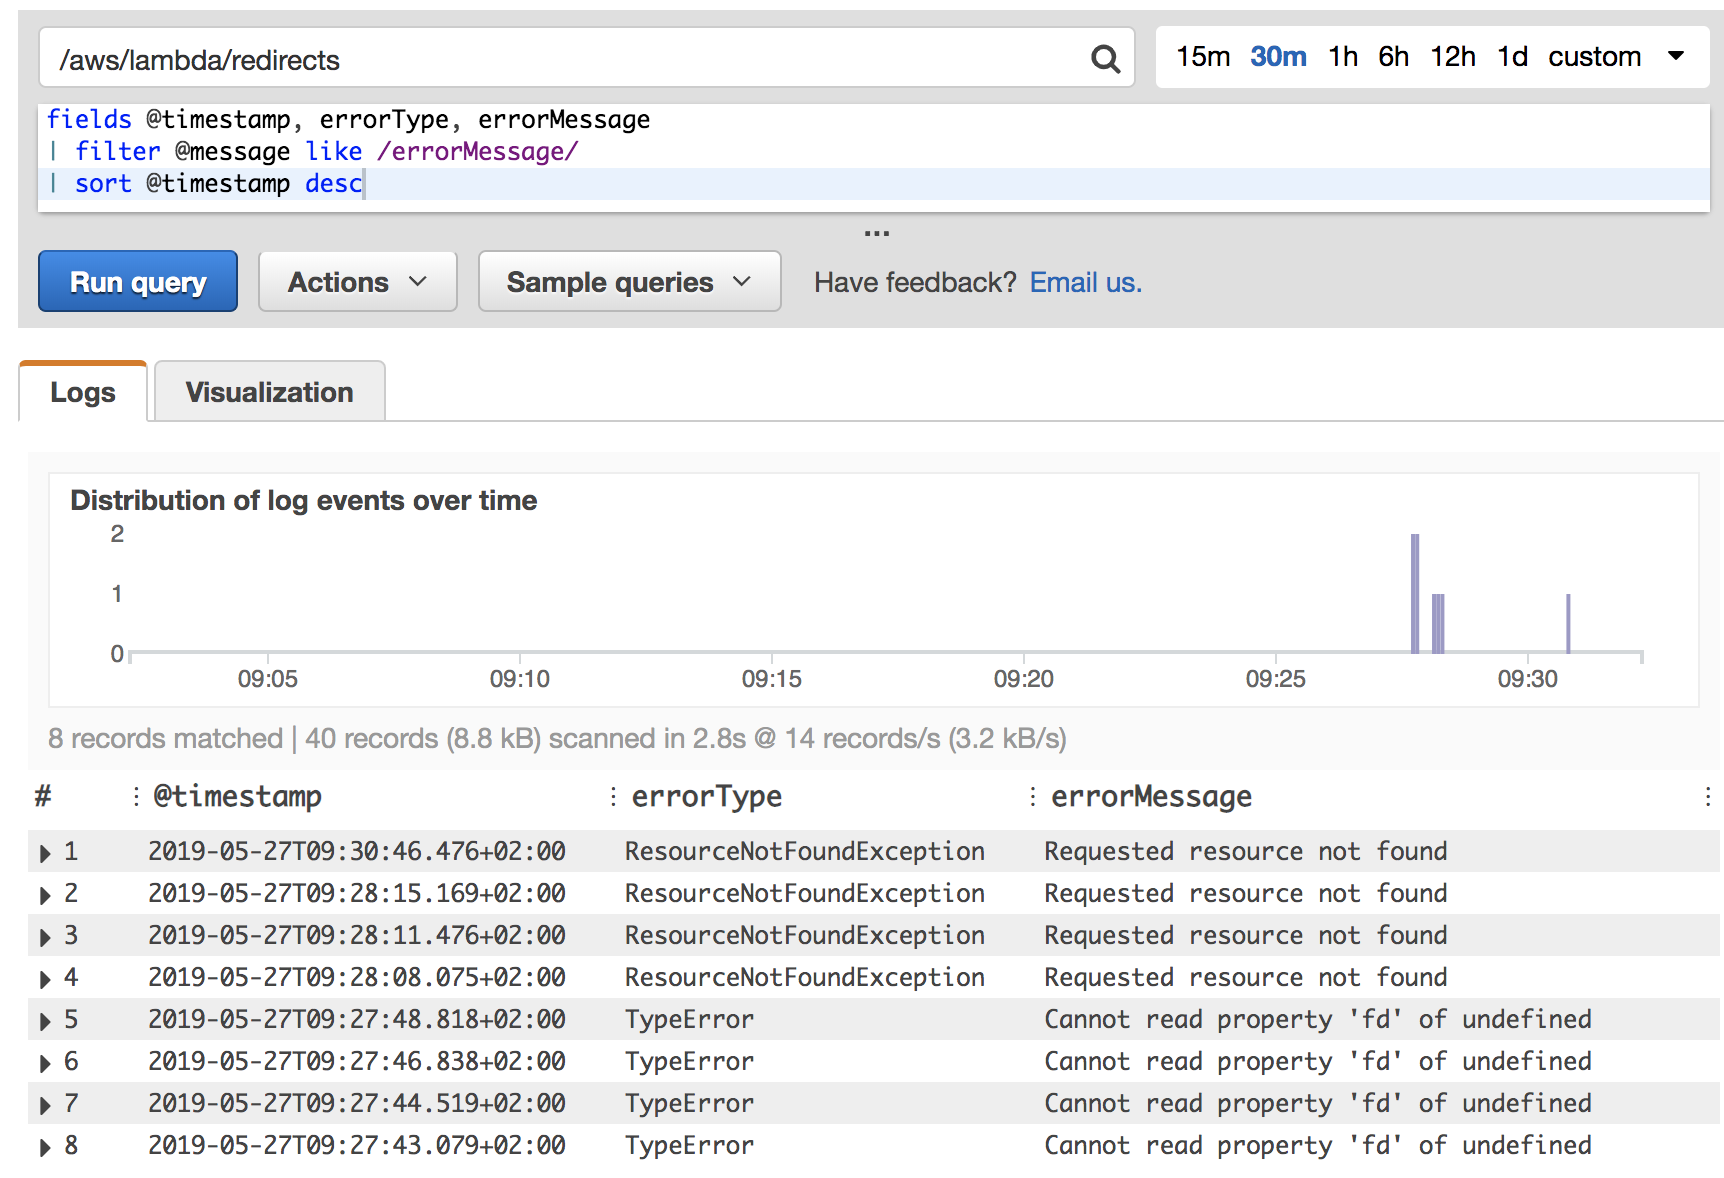Expand log record row 7
The height and width of the screenshot is (1178, 1724).
(x=45, y=1105)
